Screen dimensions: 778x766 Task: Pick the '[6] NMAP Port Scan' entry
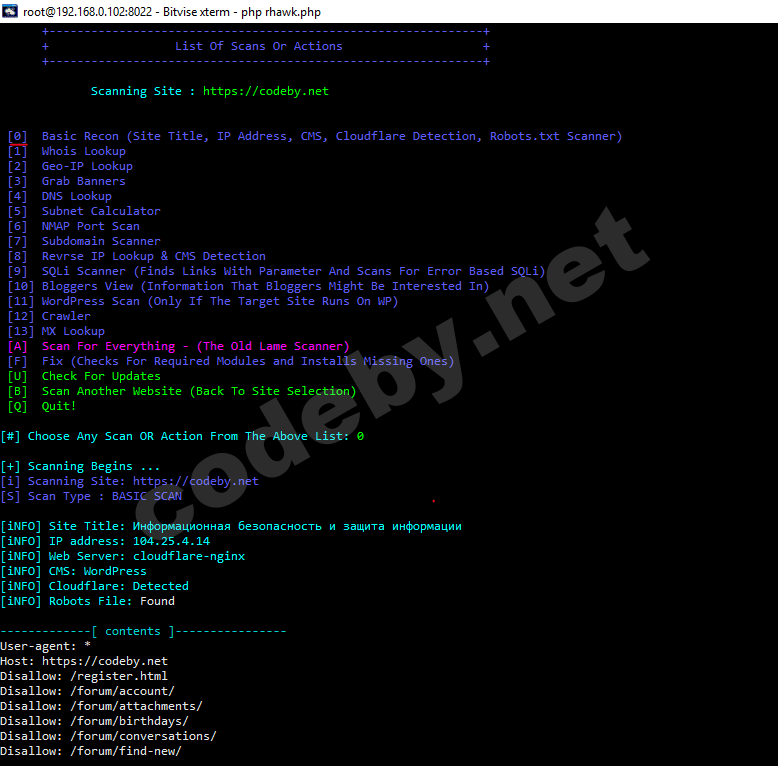pyautogui.click(x=73, y=226)
